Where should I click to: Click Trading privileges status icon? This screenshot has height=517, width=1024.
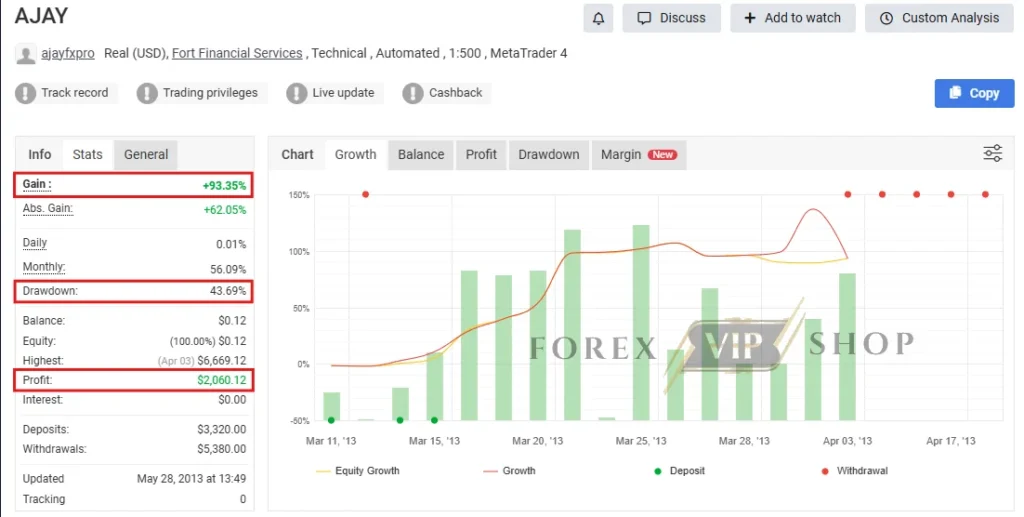pyautogui.click(x=147, y=93)
